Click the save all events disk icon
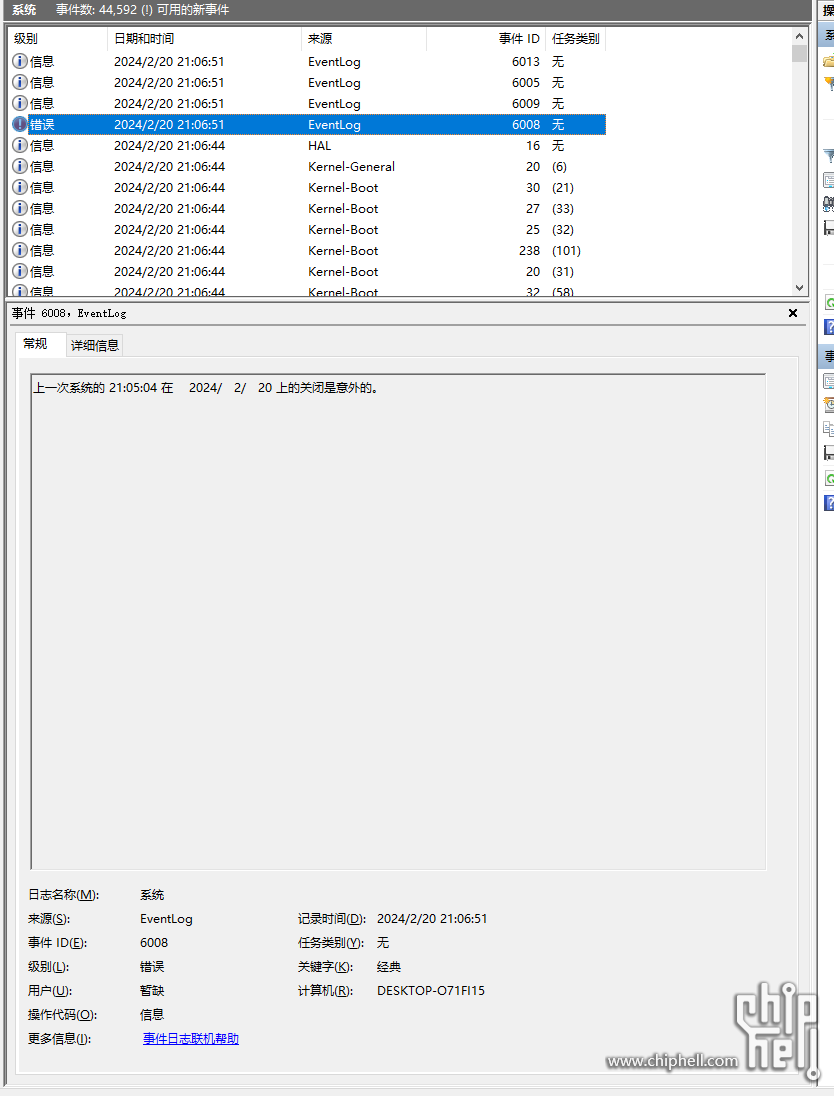This screenshot has width=834, height=1096. (x=828, y=228)
